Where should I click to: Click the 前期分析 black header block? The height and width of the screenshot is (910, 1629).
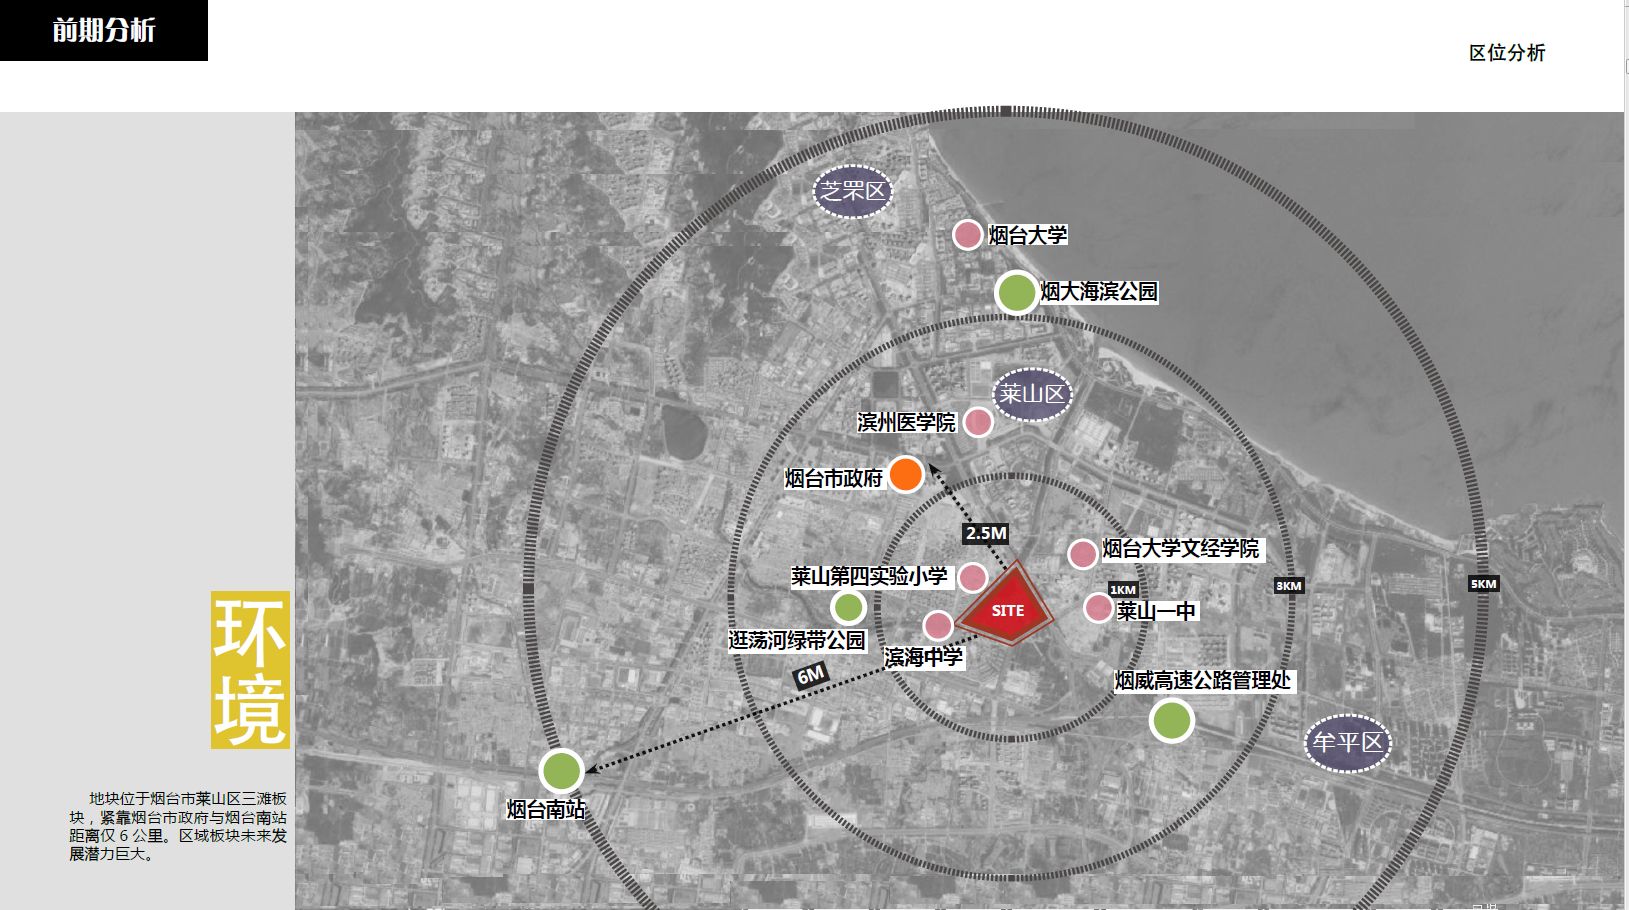tap(104, 30)
